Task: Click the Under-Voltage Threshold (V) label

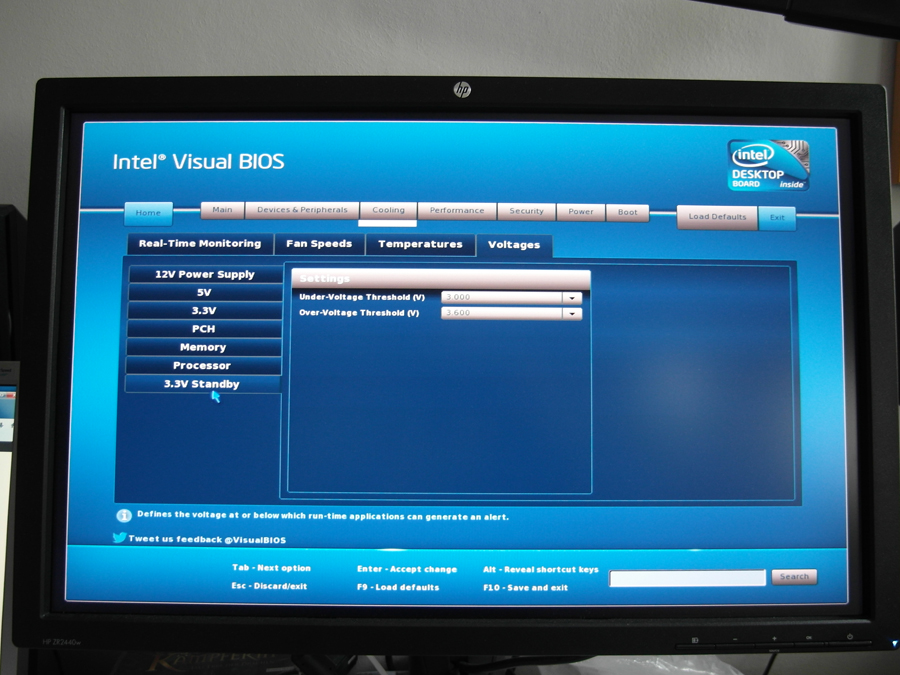Action: (362, 297)
